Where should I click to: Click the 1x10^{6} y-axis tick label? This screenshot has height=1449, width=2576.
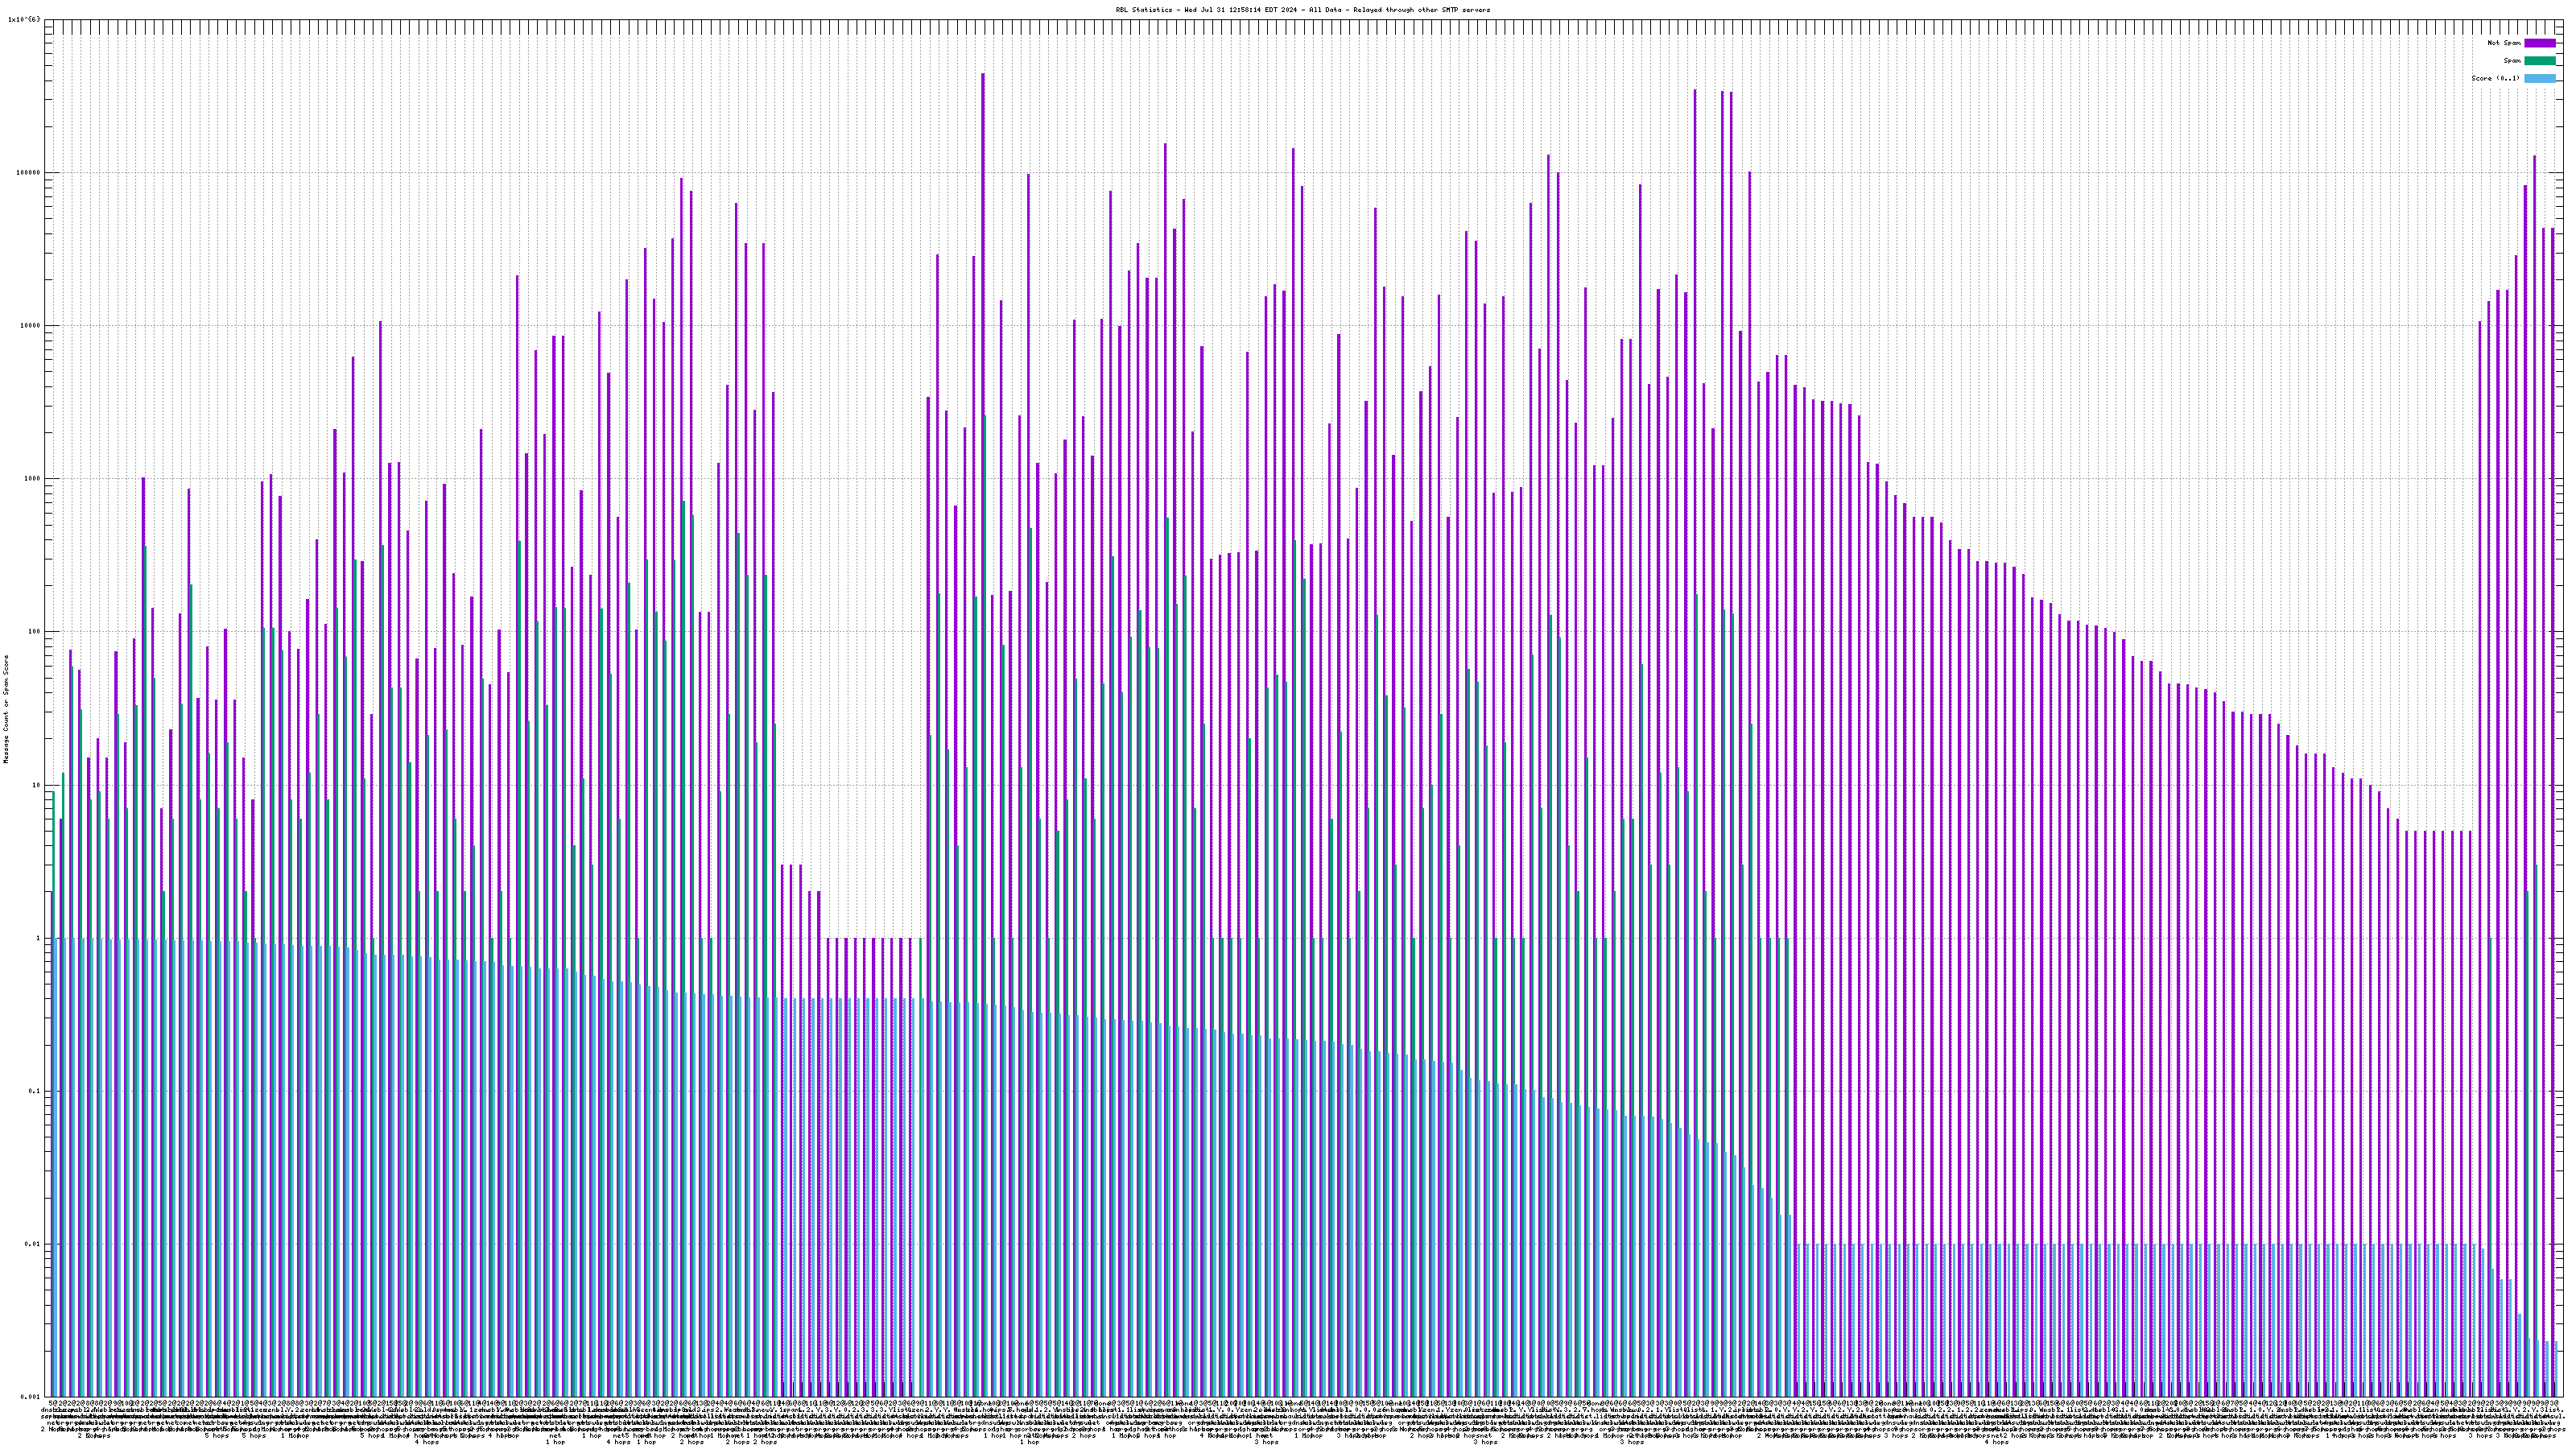[x=24, y=19]
